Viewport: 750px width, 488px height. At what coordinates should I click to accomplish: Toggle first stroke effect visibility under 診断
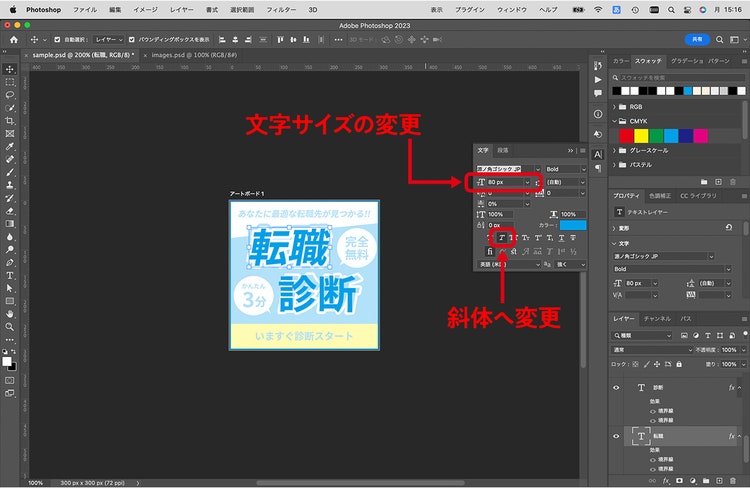(x=653, y=411)
